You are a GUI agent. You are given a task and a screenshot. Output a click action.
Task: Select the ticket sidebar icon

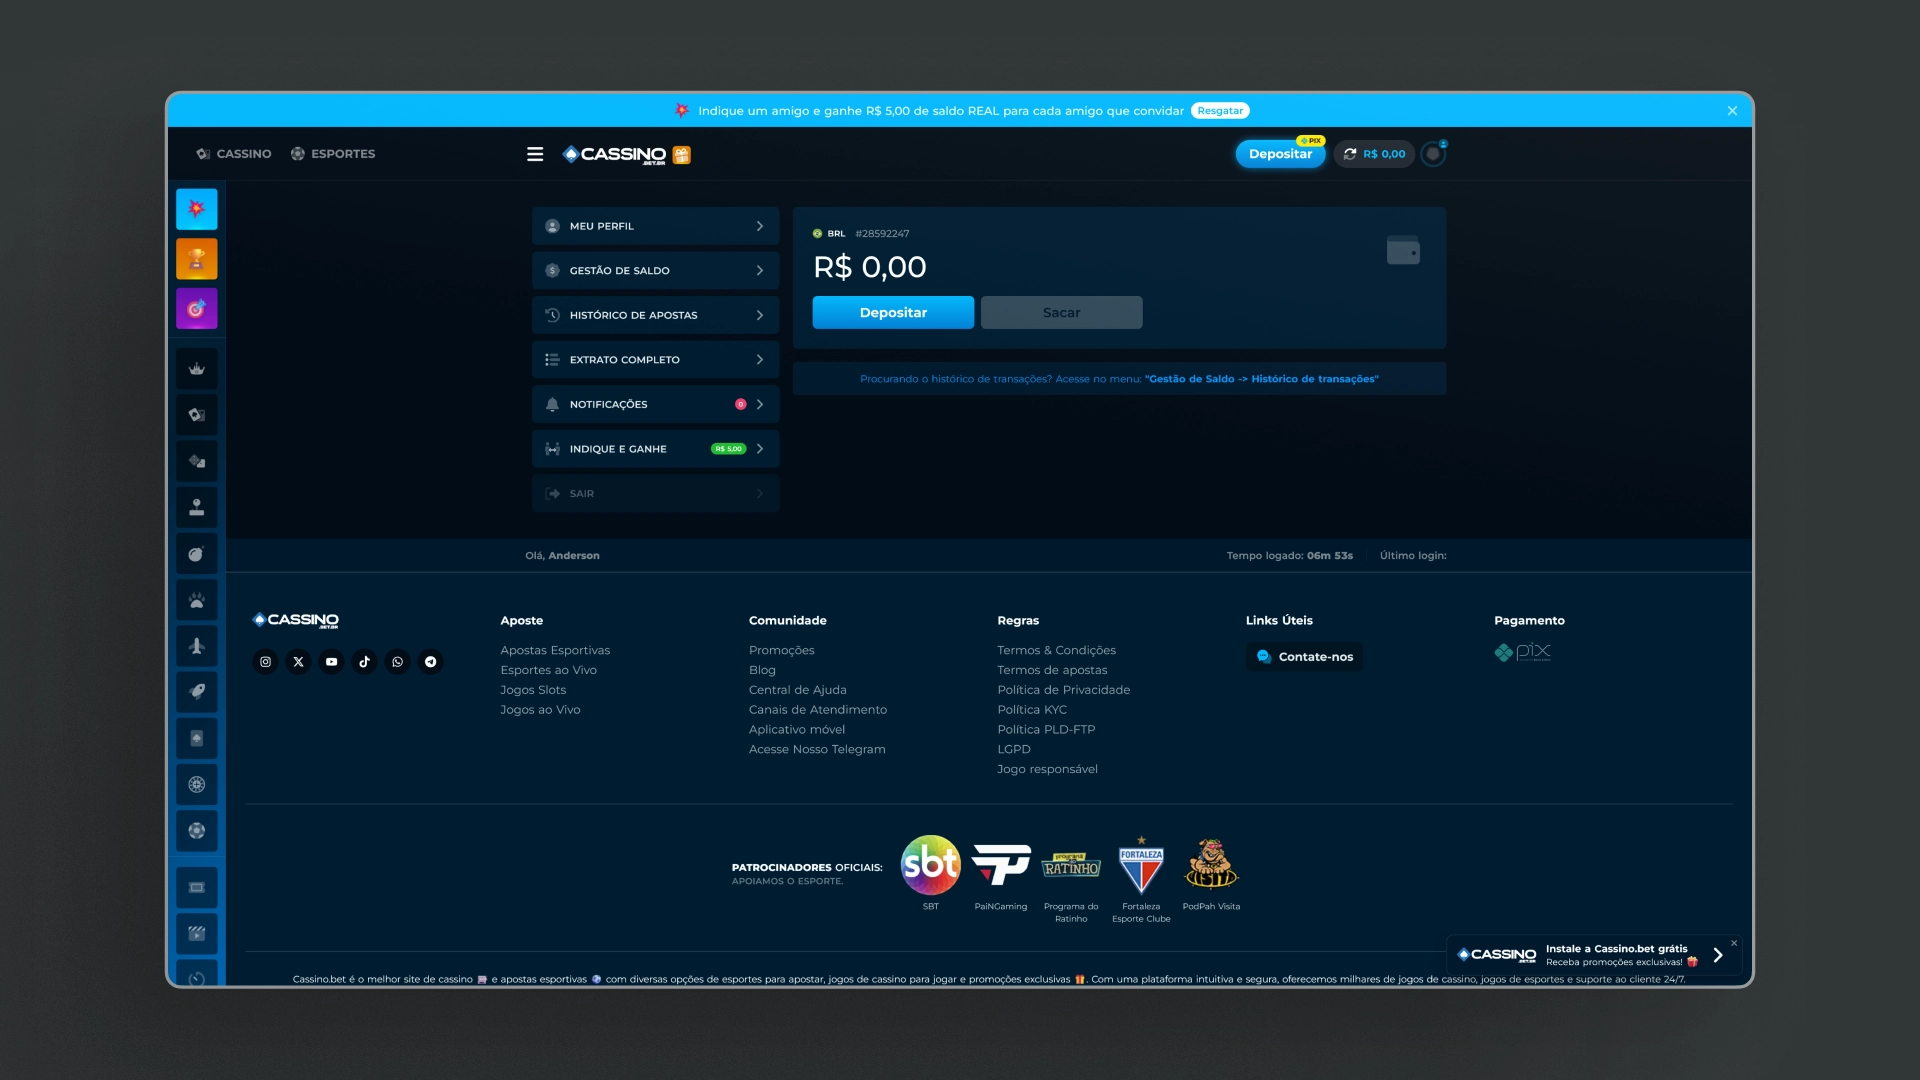(197, 888)
